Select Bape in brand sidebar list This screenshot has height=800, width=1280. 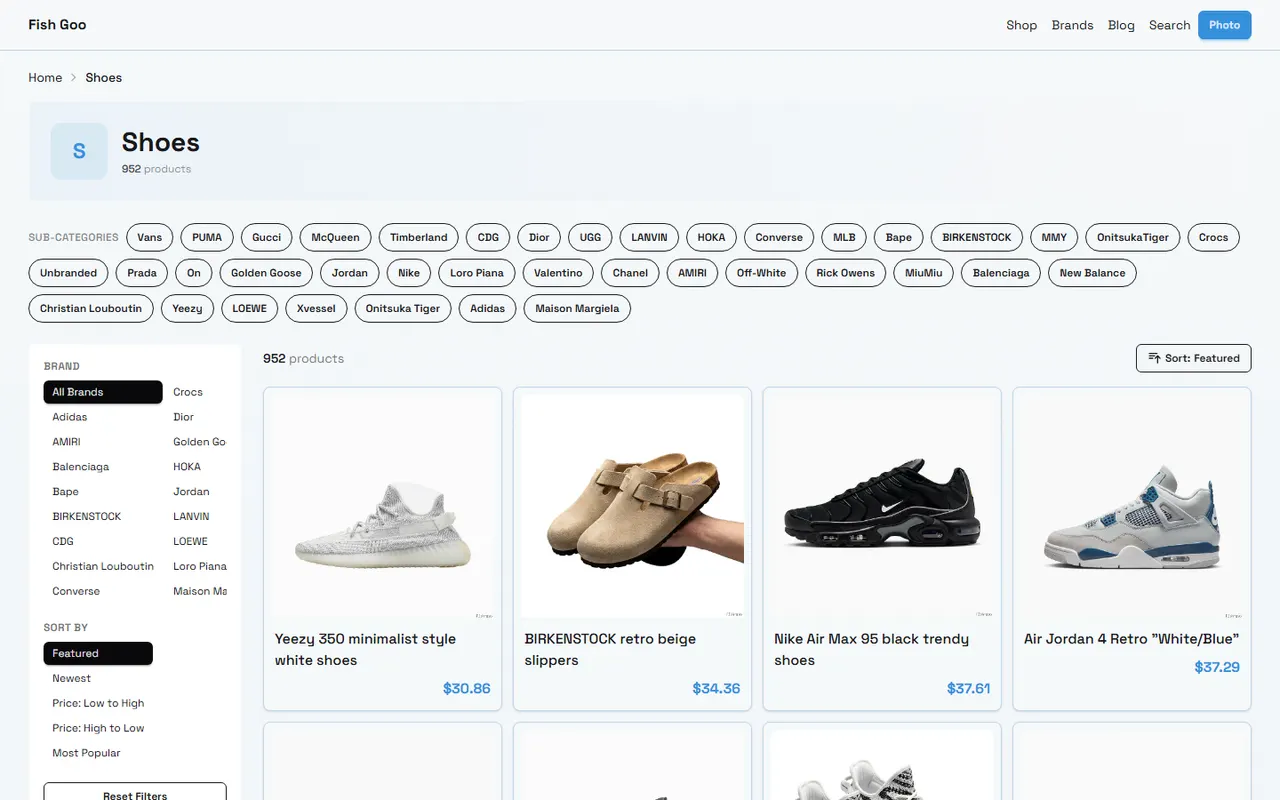point(103,492)
